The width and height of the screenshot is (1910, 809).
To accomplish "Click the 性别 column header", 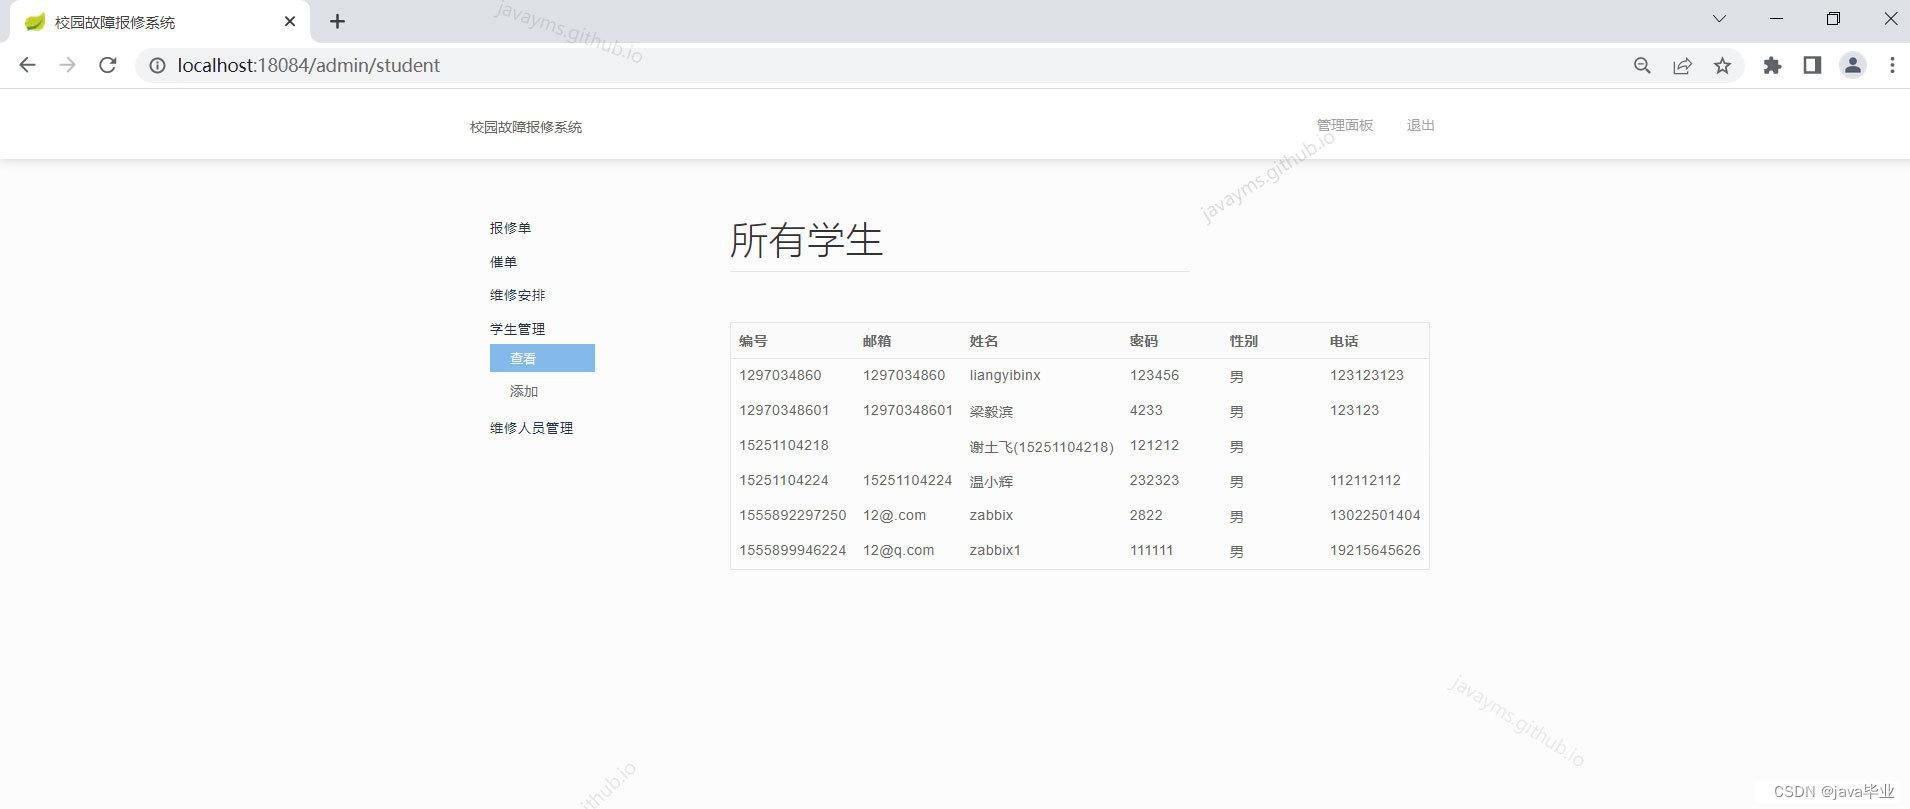I will click(x=1244, y=341).
